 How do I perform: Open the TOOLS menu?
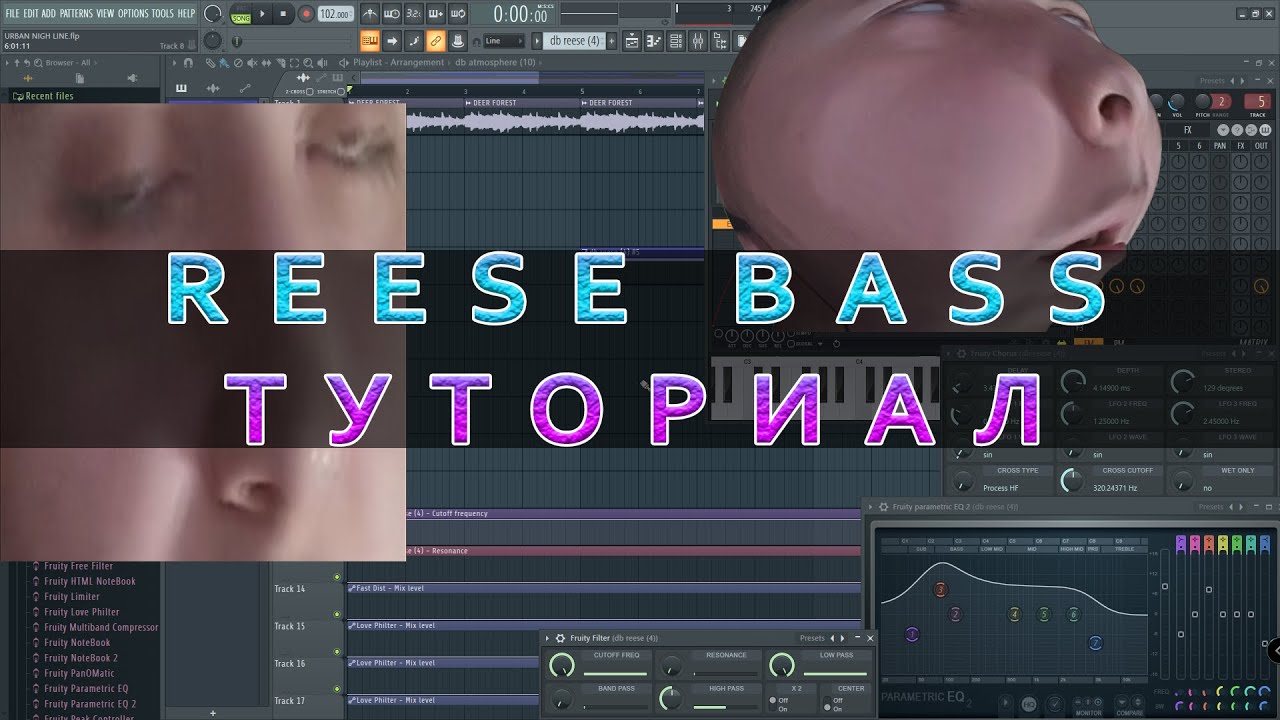(162, 13)
